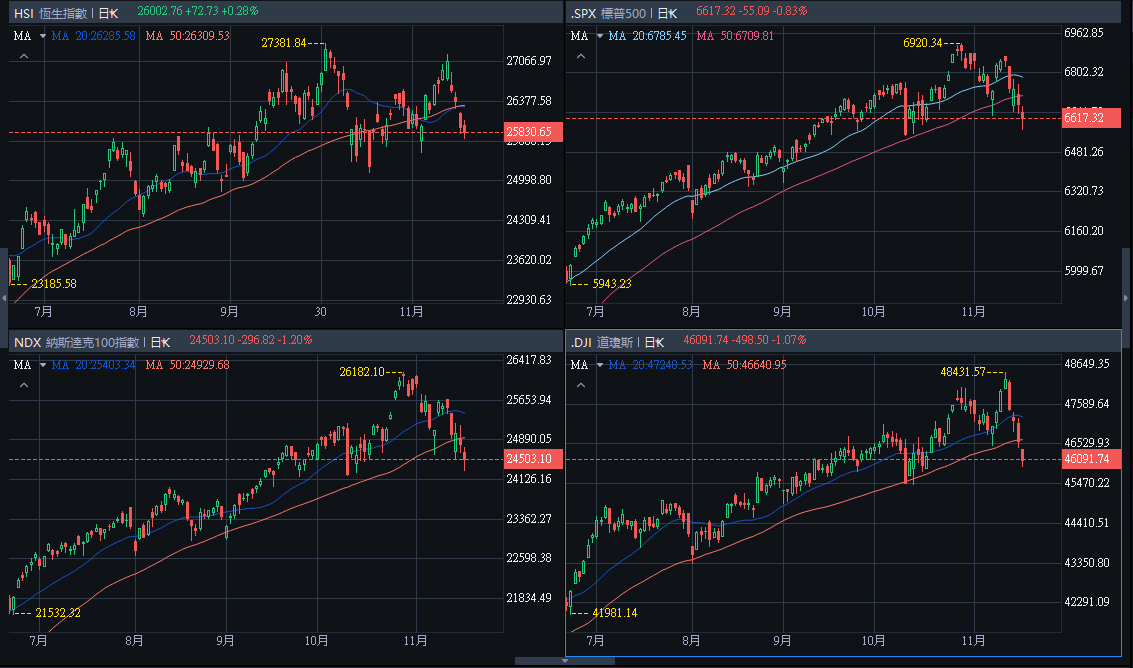Click the SPX current price tag 6617.32
Screen dimensions: 1133x668
pos(1087,118)
